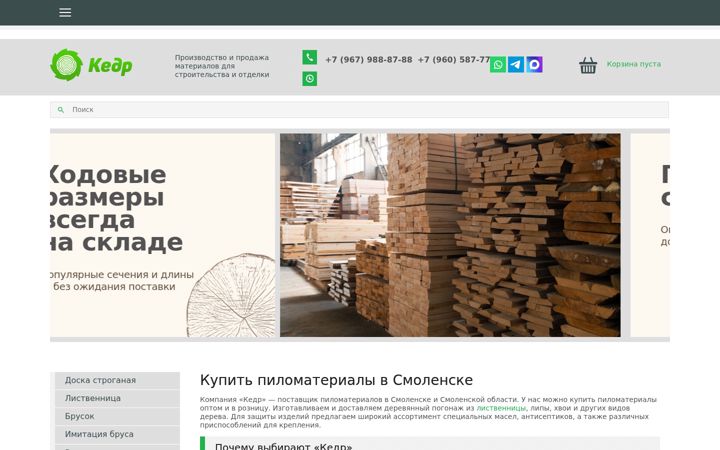Click the Кедр logo
This screenshot has height=450, width=720.
point(91,65)
